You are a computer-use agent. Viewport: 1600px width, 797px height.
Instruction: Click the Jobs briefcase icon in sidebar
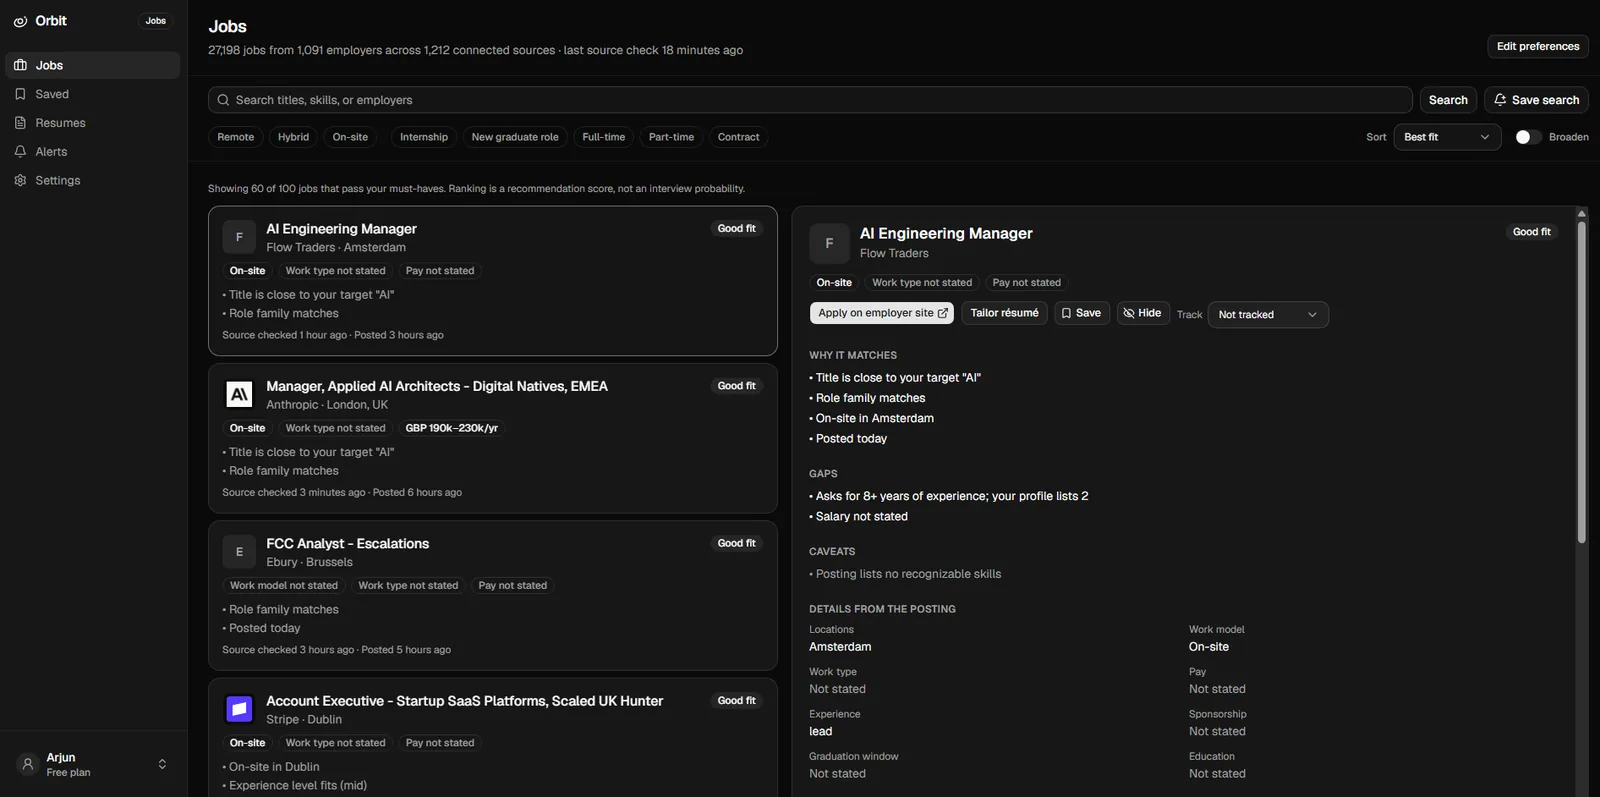20,65
